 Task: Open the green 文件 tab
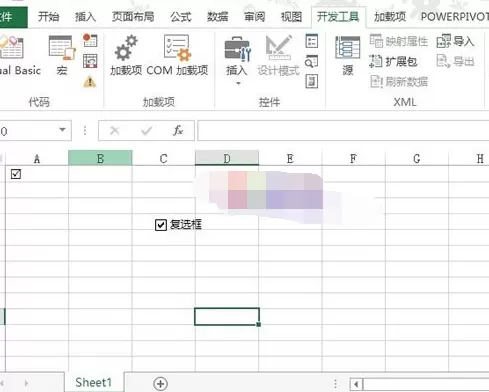point(13,17)
